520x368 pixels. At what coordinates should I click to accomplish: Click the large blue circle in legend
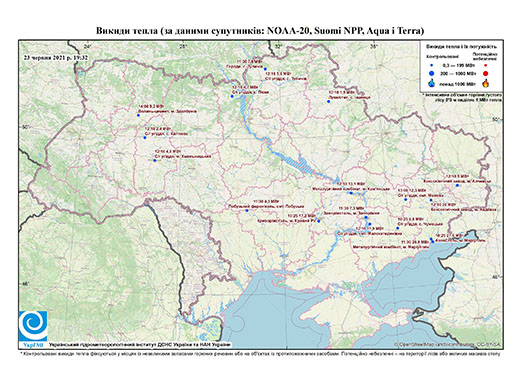pos(431,73)
